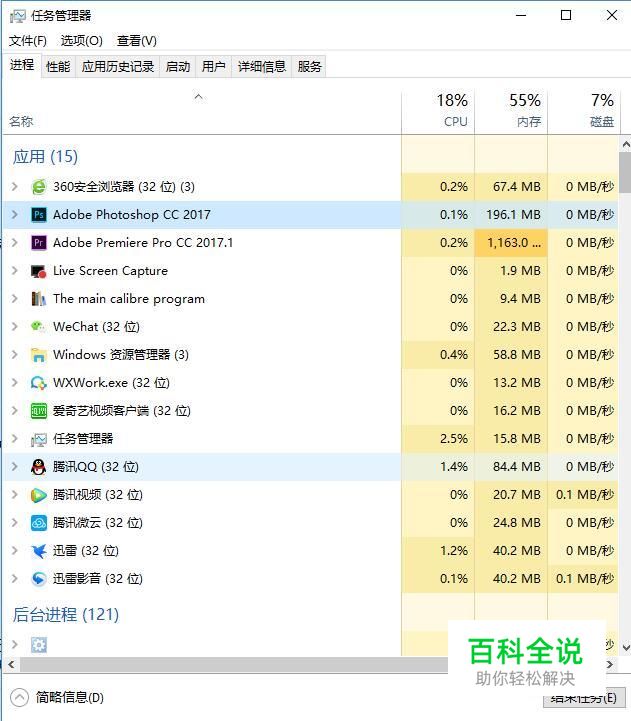Click the calibre program books icon
631x721 pixels.
point(39,299)
